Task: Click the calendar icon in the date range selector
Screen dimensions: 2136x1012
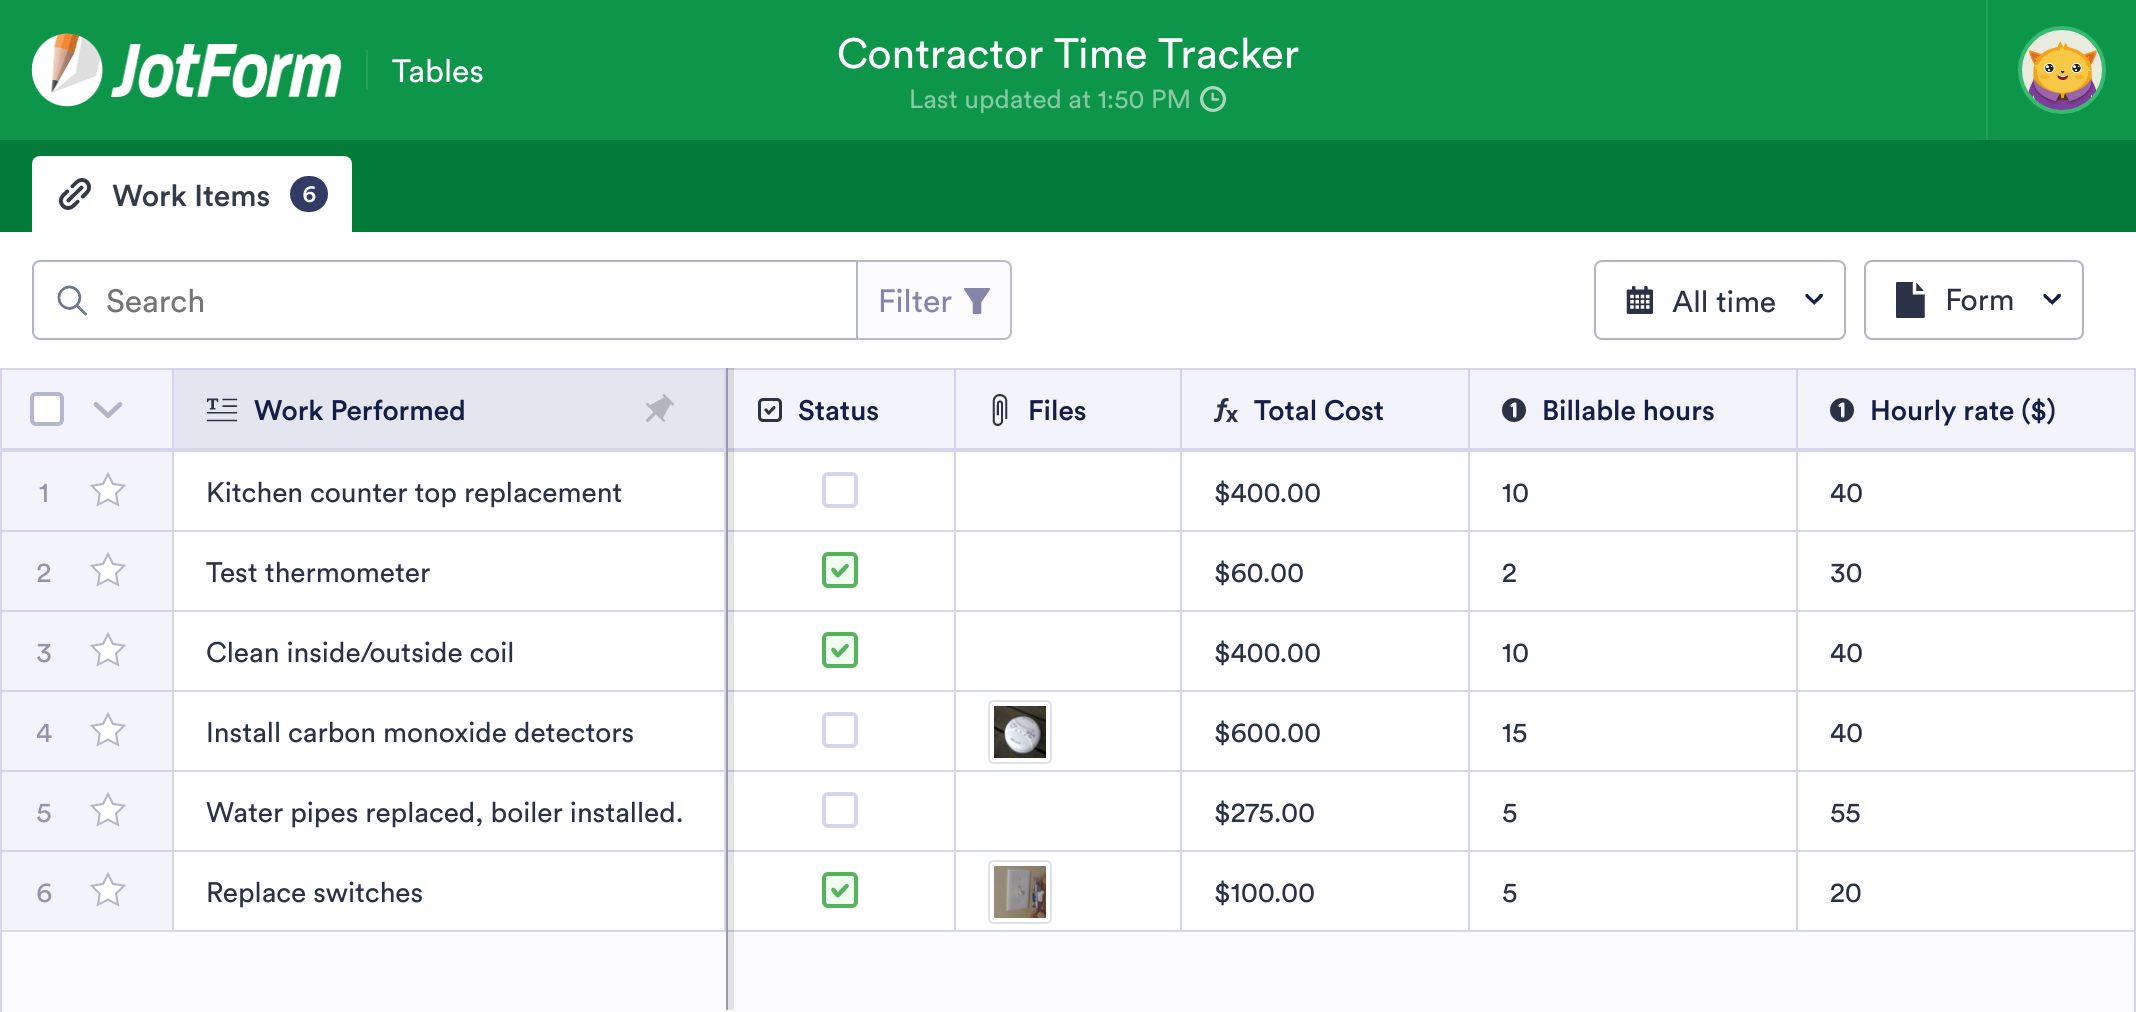Action: coord(1641,300)
